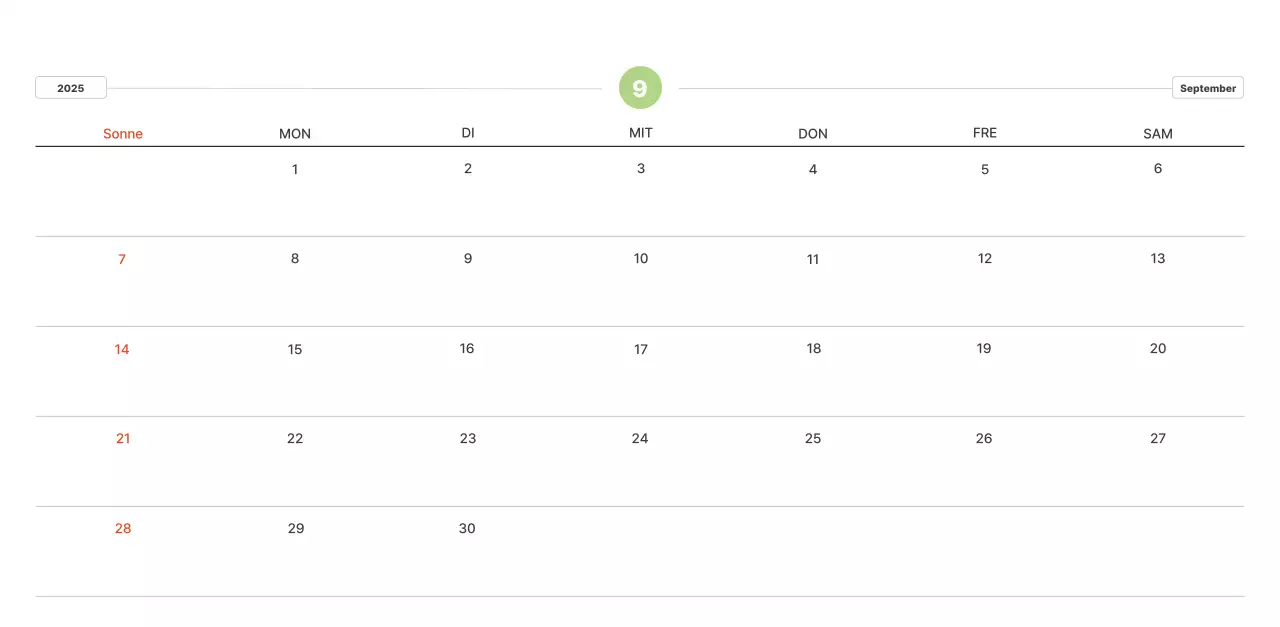Select Saturday the 13th

coord(1157,259)
